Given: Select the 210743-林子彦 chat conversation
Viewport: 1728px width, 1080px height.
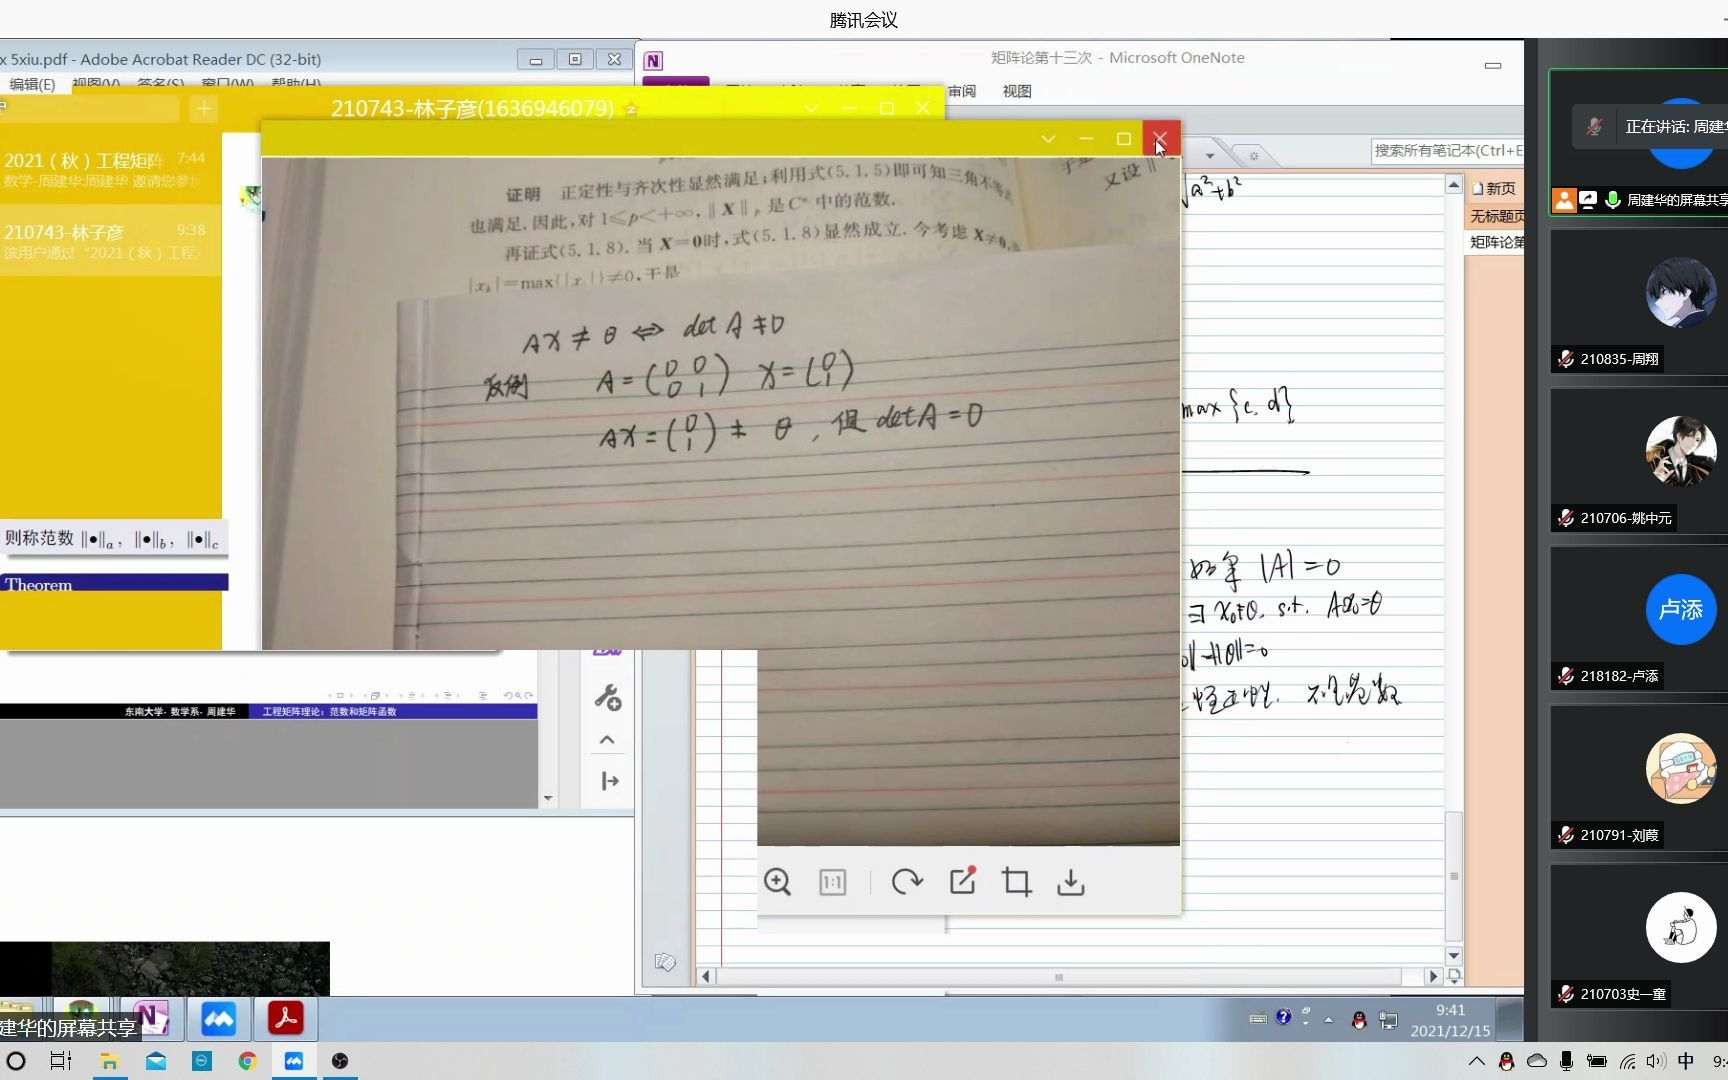Looking at the screenshot, I should 110,240.
